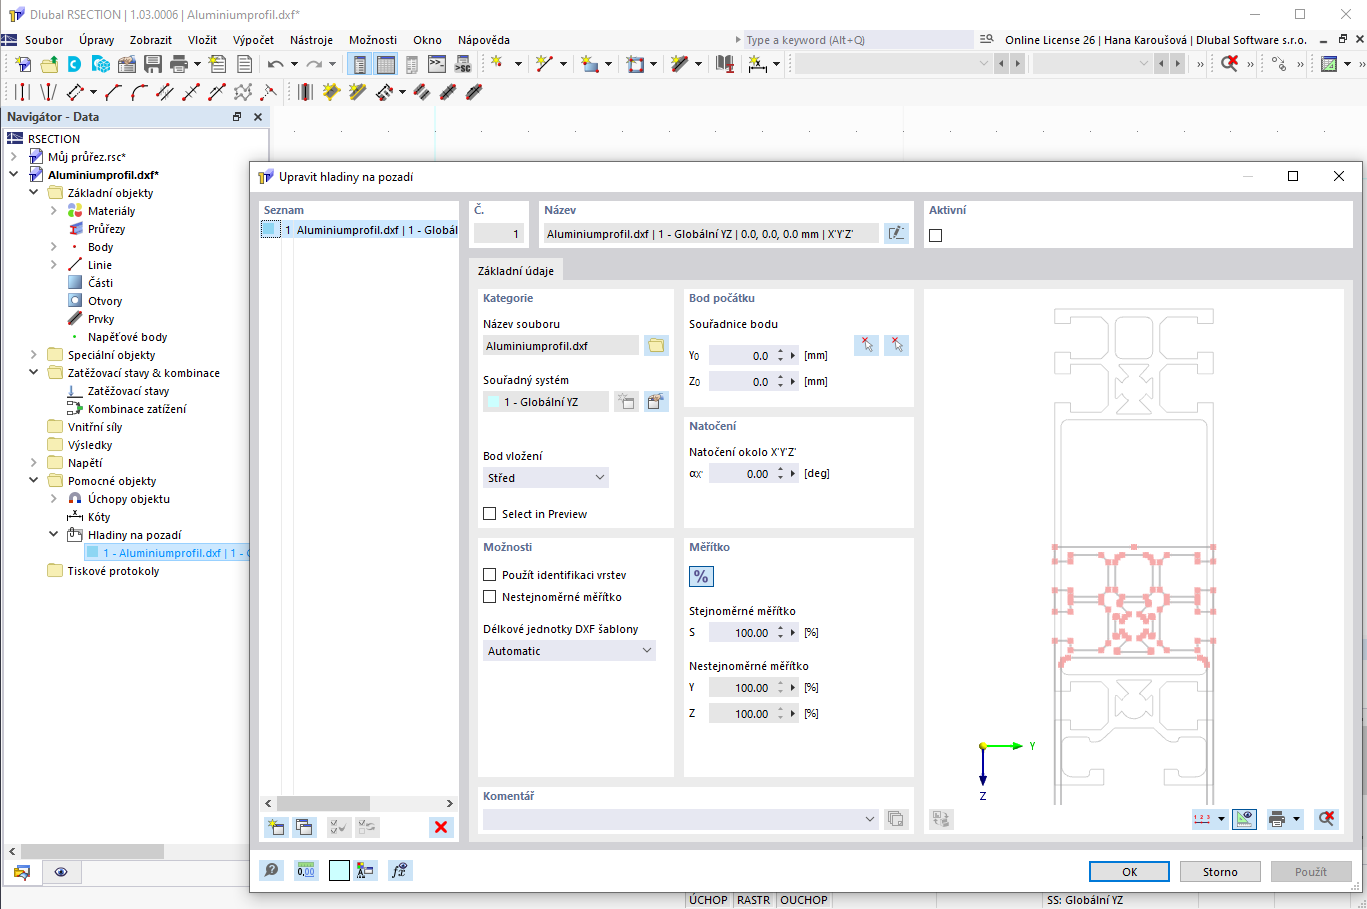This screenshot has height=909, width=1367.
Task: Toggle OUCHOP object snap in status bar
Action: [804, 900]
